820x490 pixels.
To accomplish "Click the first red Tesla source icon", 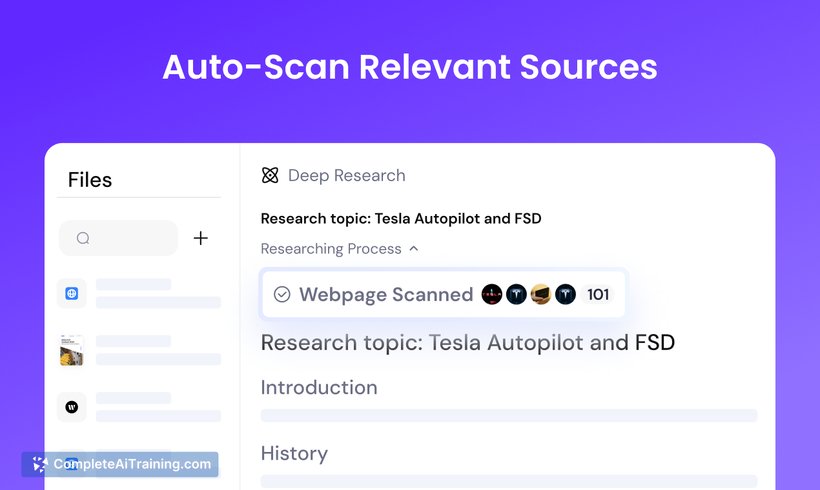I will pos(492,294).
